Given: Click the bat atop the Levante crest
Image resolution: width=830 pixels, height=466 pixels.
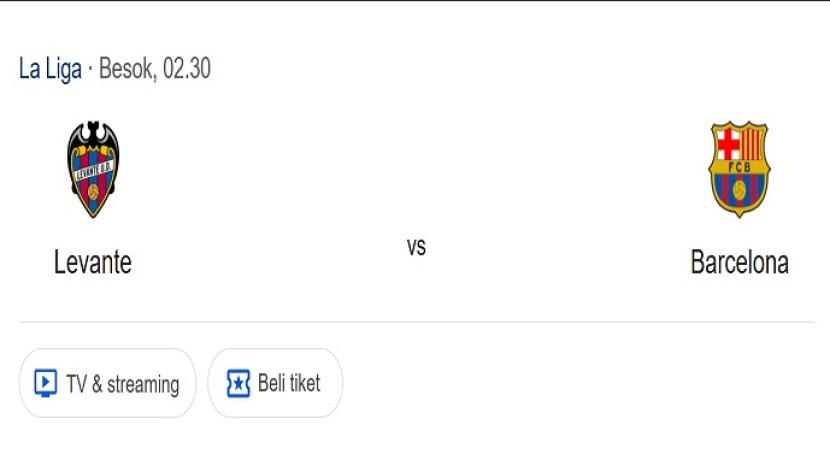Looking at the screenshot, I should click(93, 131).
